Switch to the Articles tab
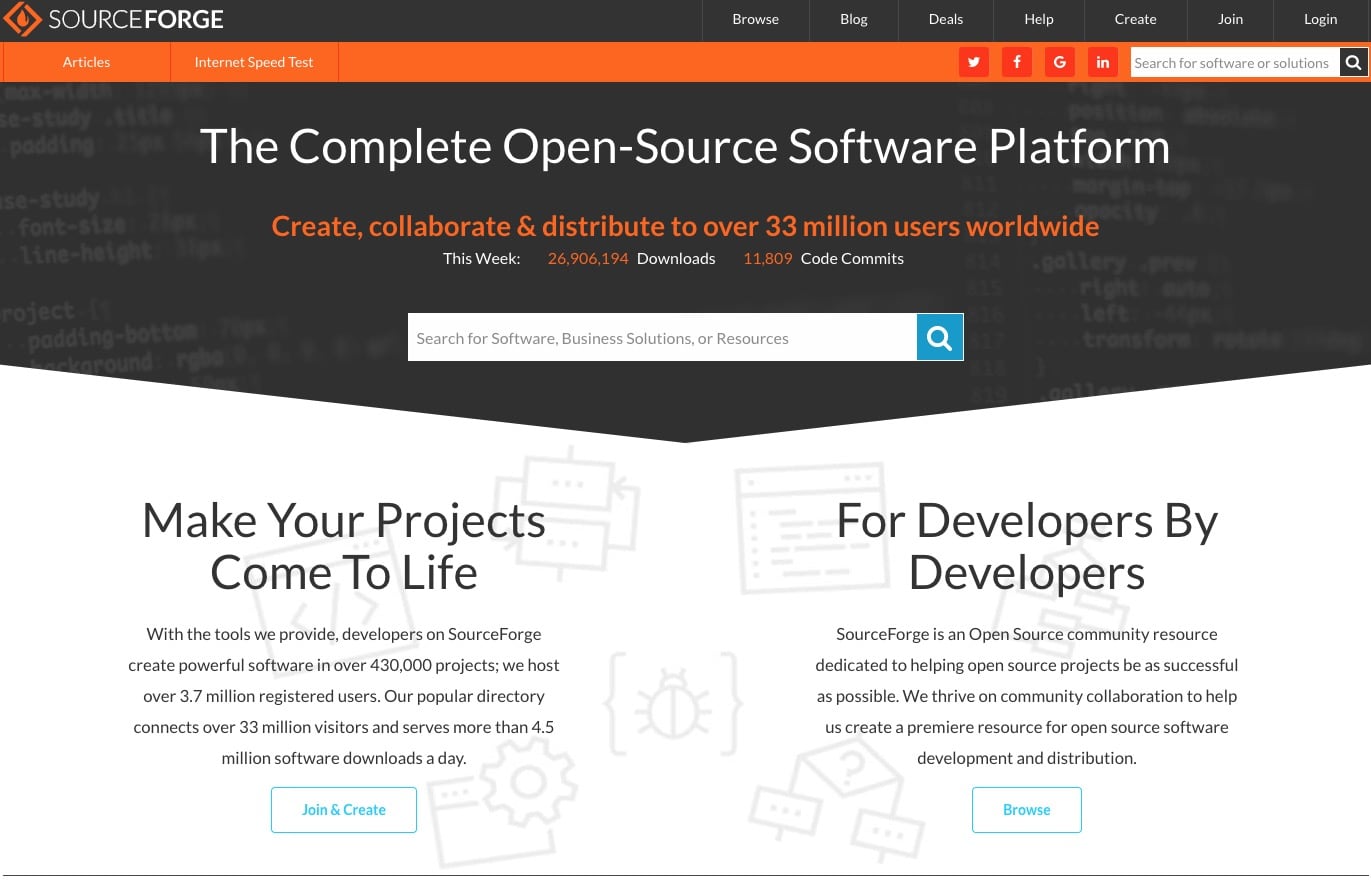 point(85,62)
